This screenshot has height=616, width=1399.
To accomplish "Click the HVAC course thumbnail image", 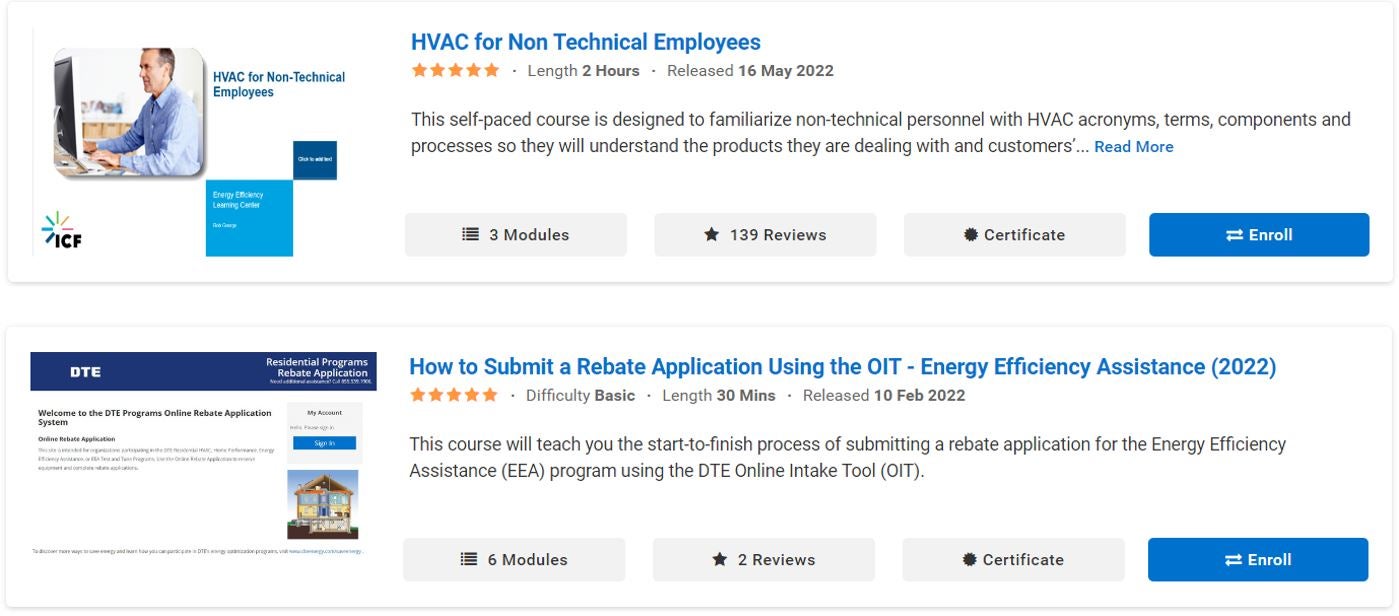I will pos(195,142).
